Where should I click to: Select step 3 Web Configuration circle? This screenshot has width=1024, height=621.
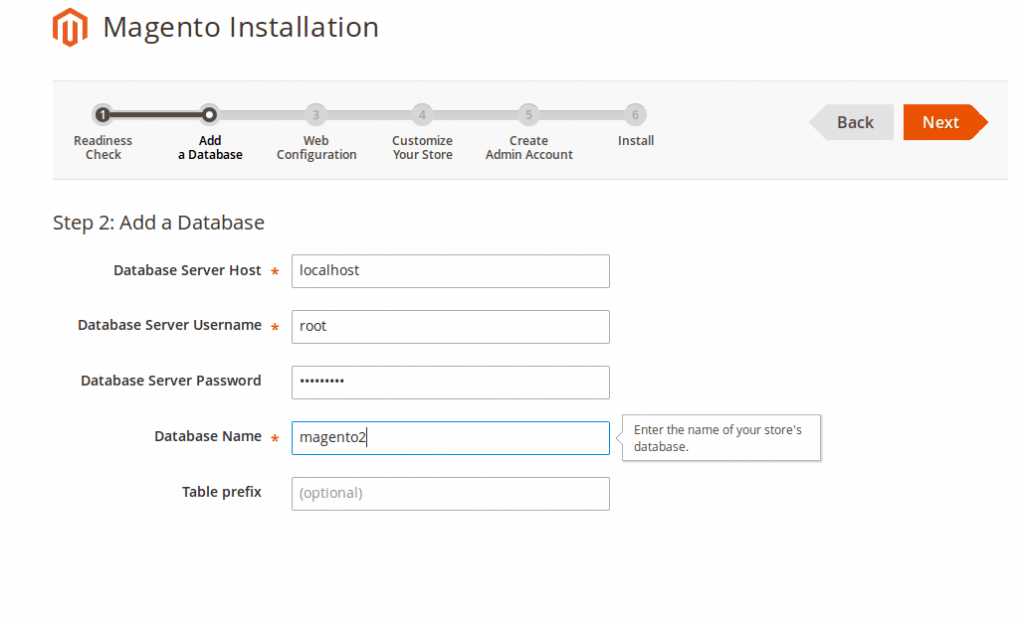[315, 115]
